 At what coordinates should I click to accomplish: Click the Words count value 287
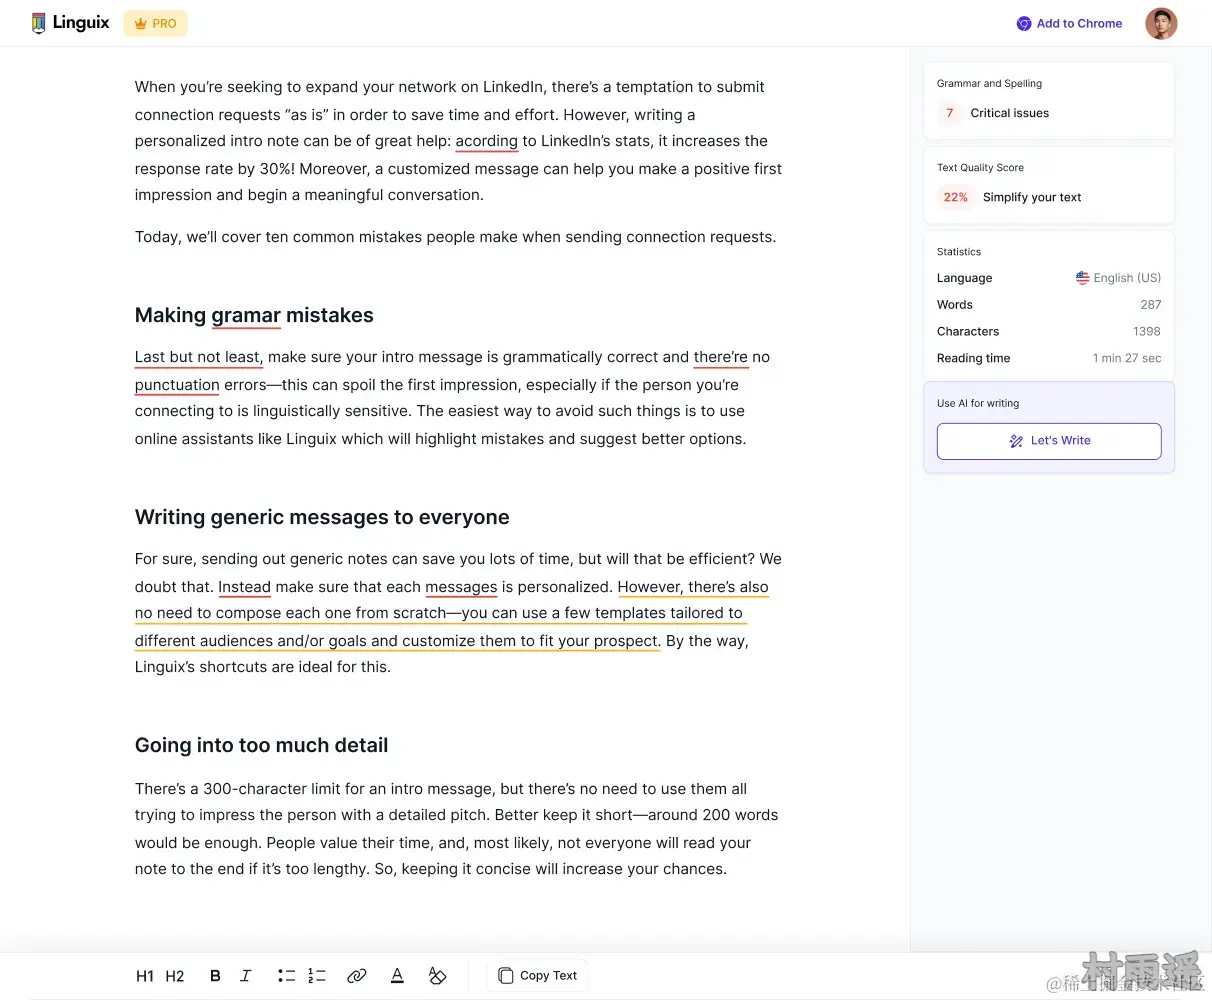point(1151,305)
